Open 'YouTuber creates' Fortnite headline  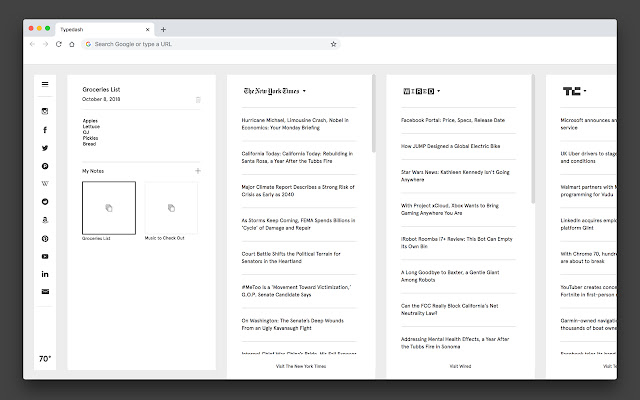coord(588,291)
